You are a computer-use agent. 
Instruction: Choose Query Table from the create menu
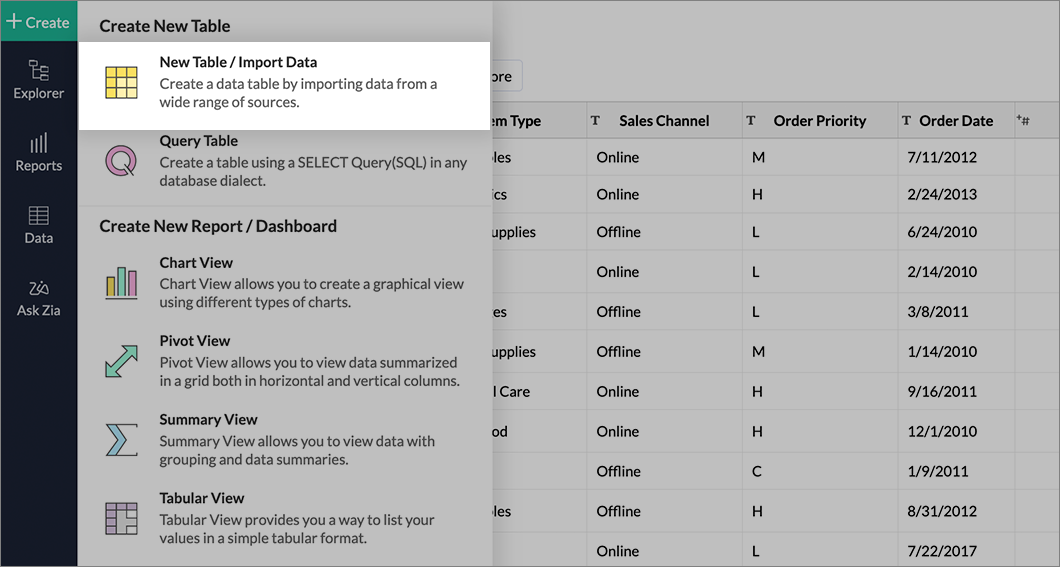[x=198, y=141]
